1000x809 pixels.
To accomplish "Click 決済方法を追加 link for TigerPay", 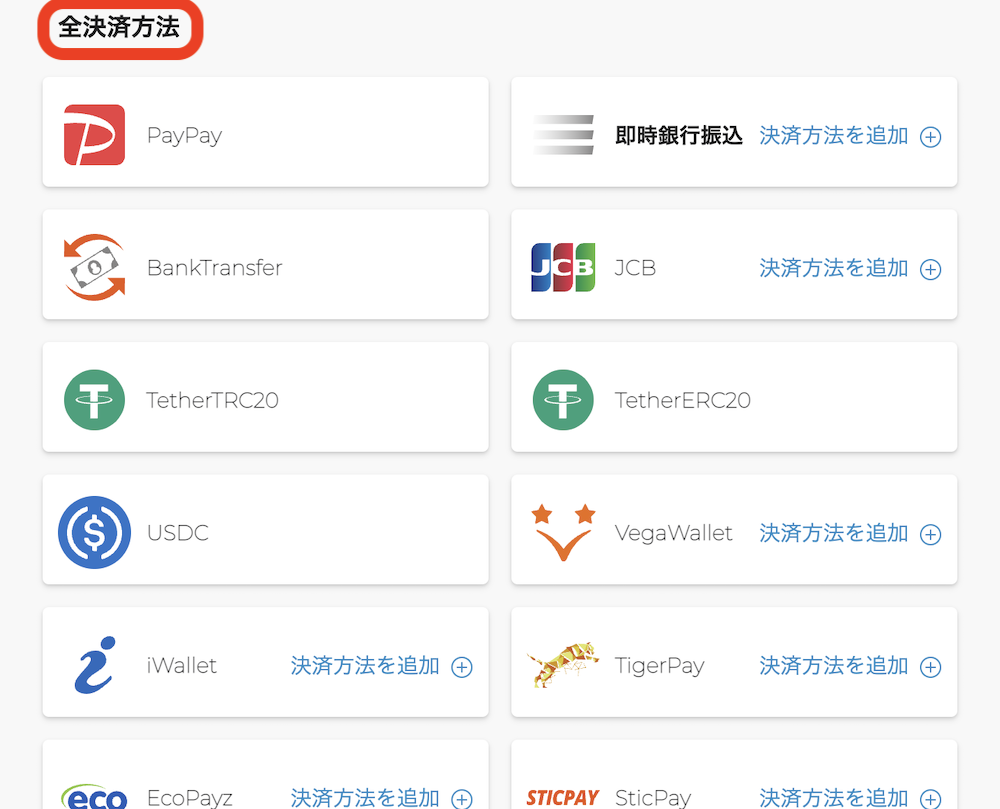I will pyautogui.click(x=834, y=666).
